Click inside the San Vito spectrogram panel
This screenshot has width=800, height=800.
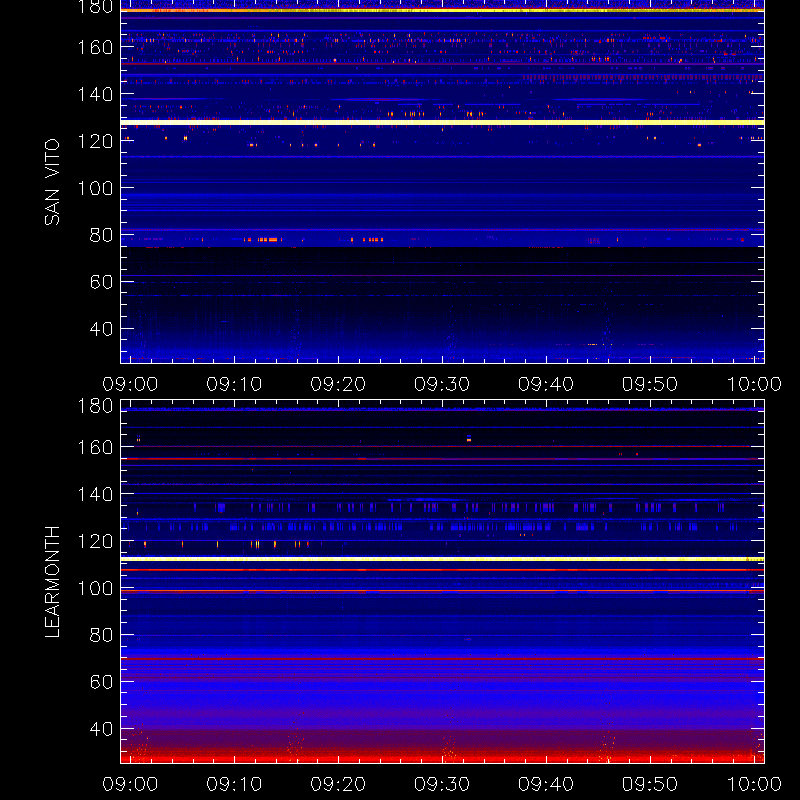tap(442, 182)
